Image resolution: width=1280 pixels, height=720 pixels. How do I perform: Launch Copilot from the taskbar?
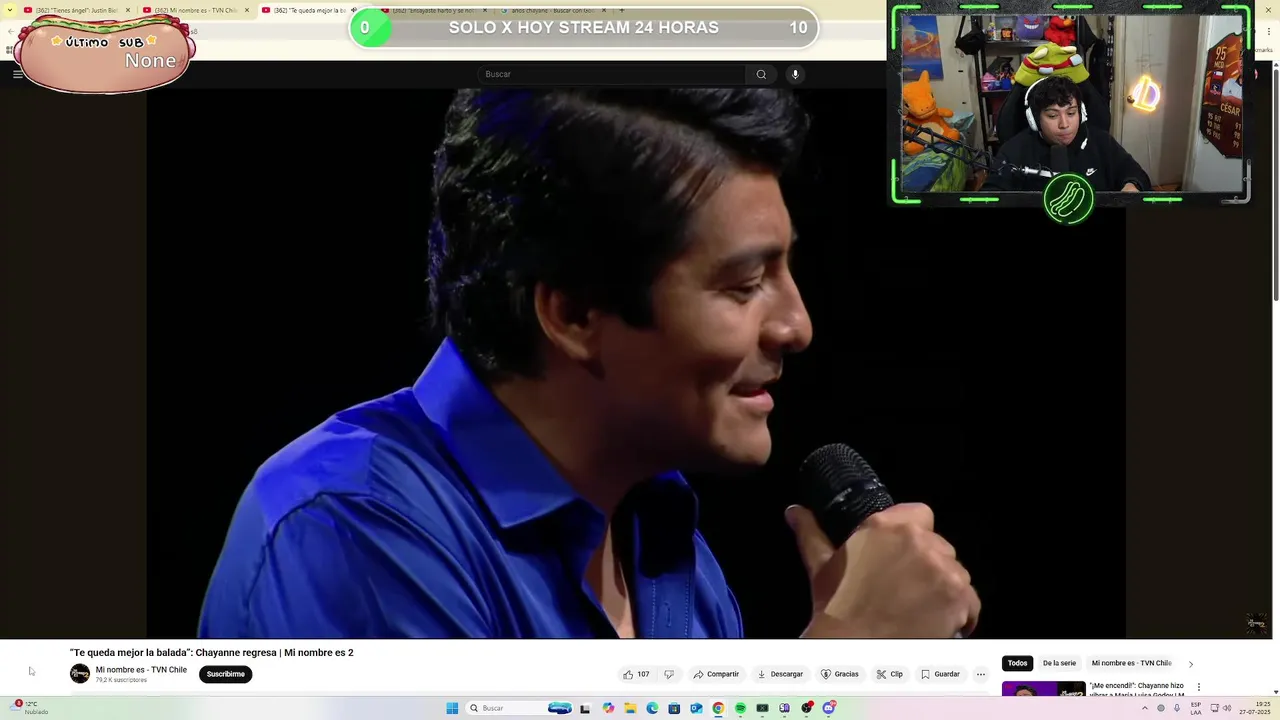click(608, 708)
